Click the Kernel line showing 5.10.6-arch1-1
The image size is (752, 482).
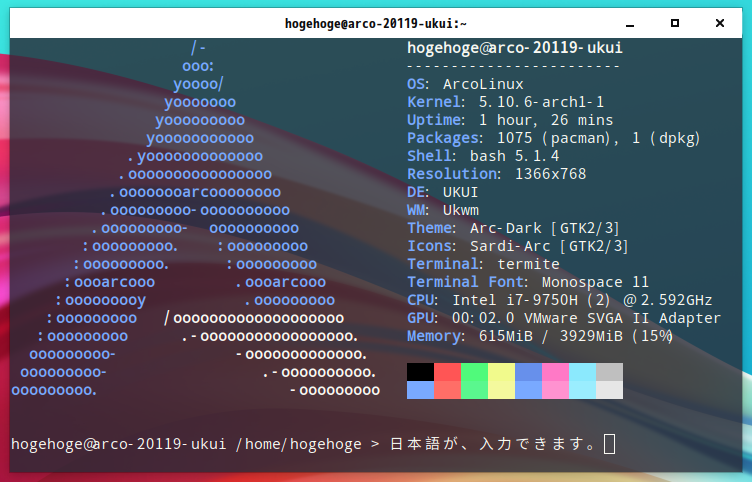(505, 102)
